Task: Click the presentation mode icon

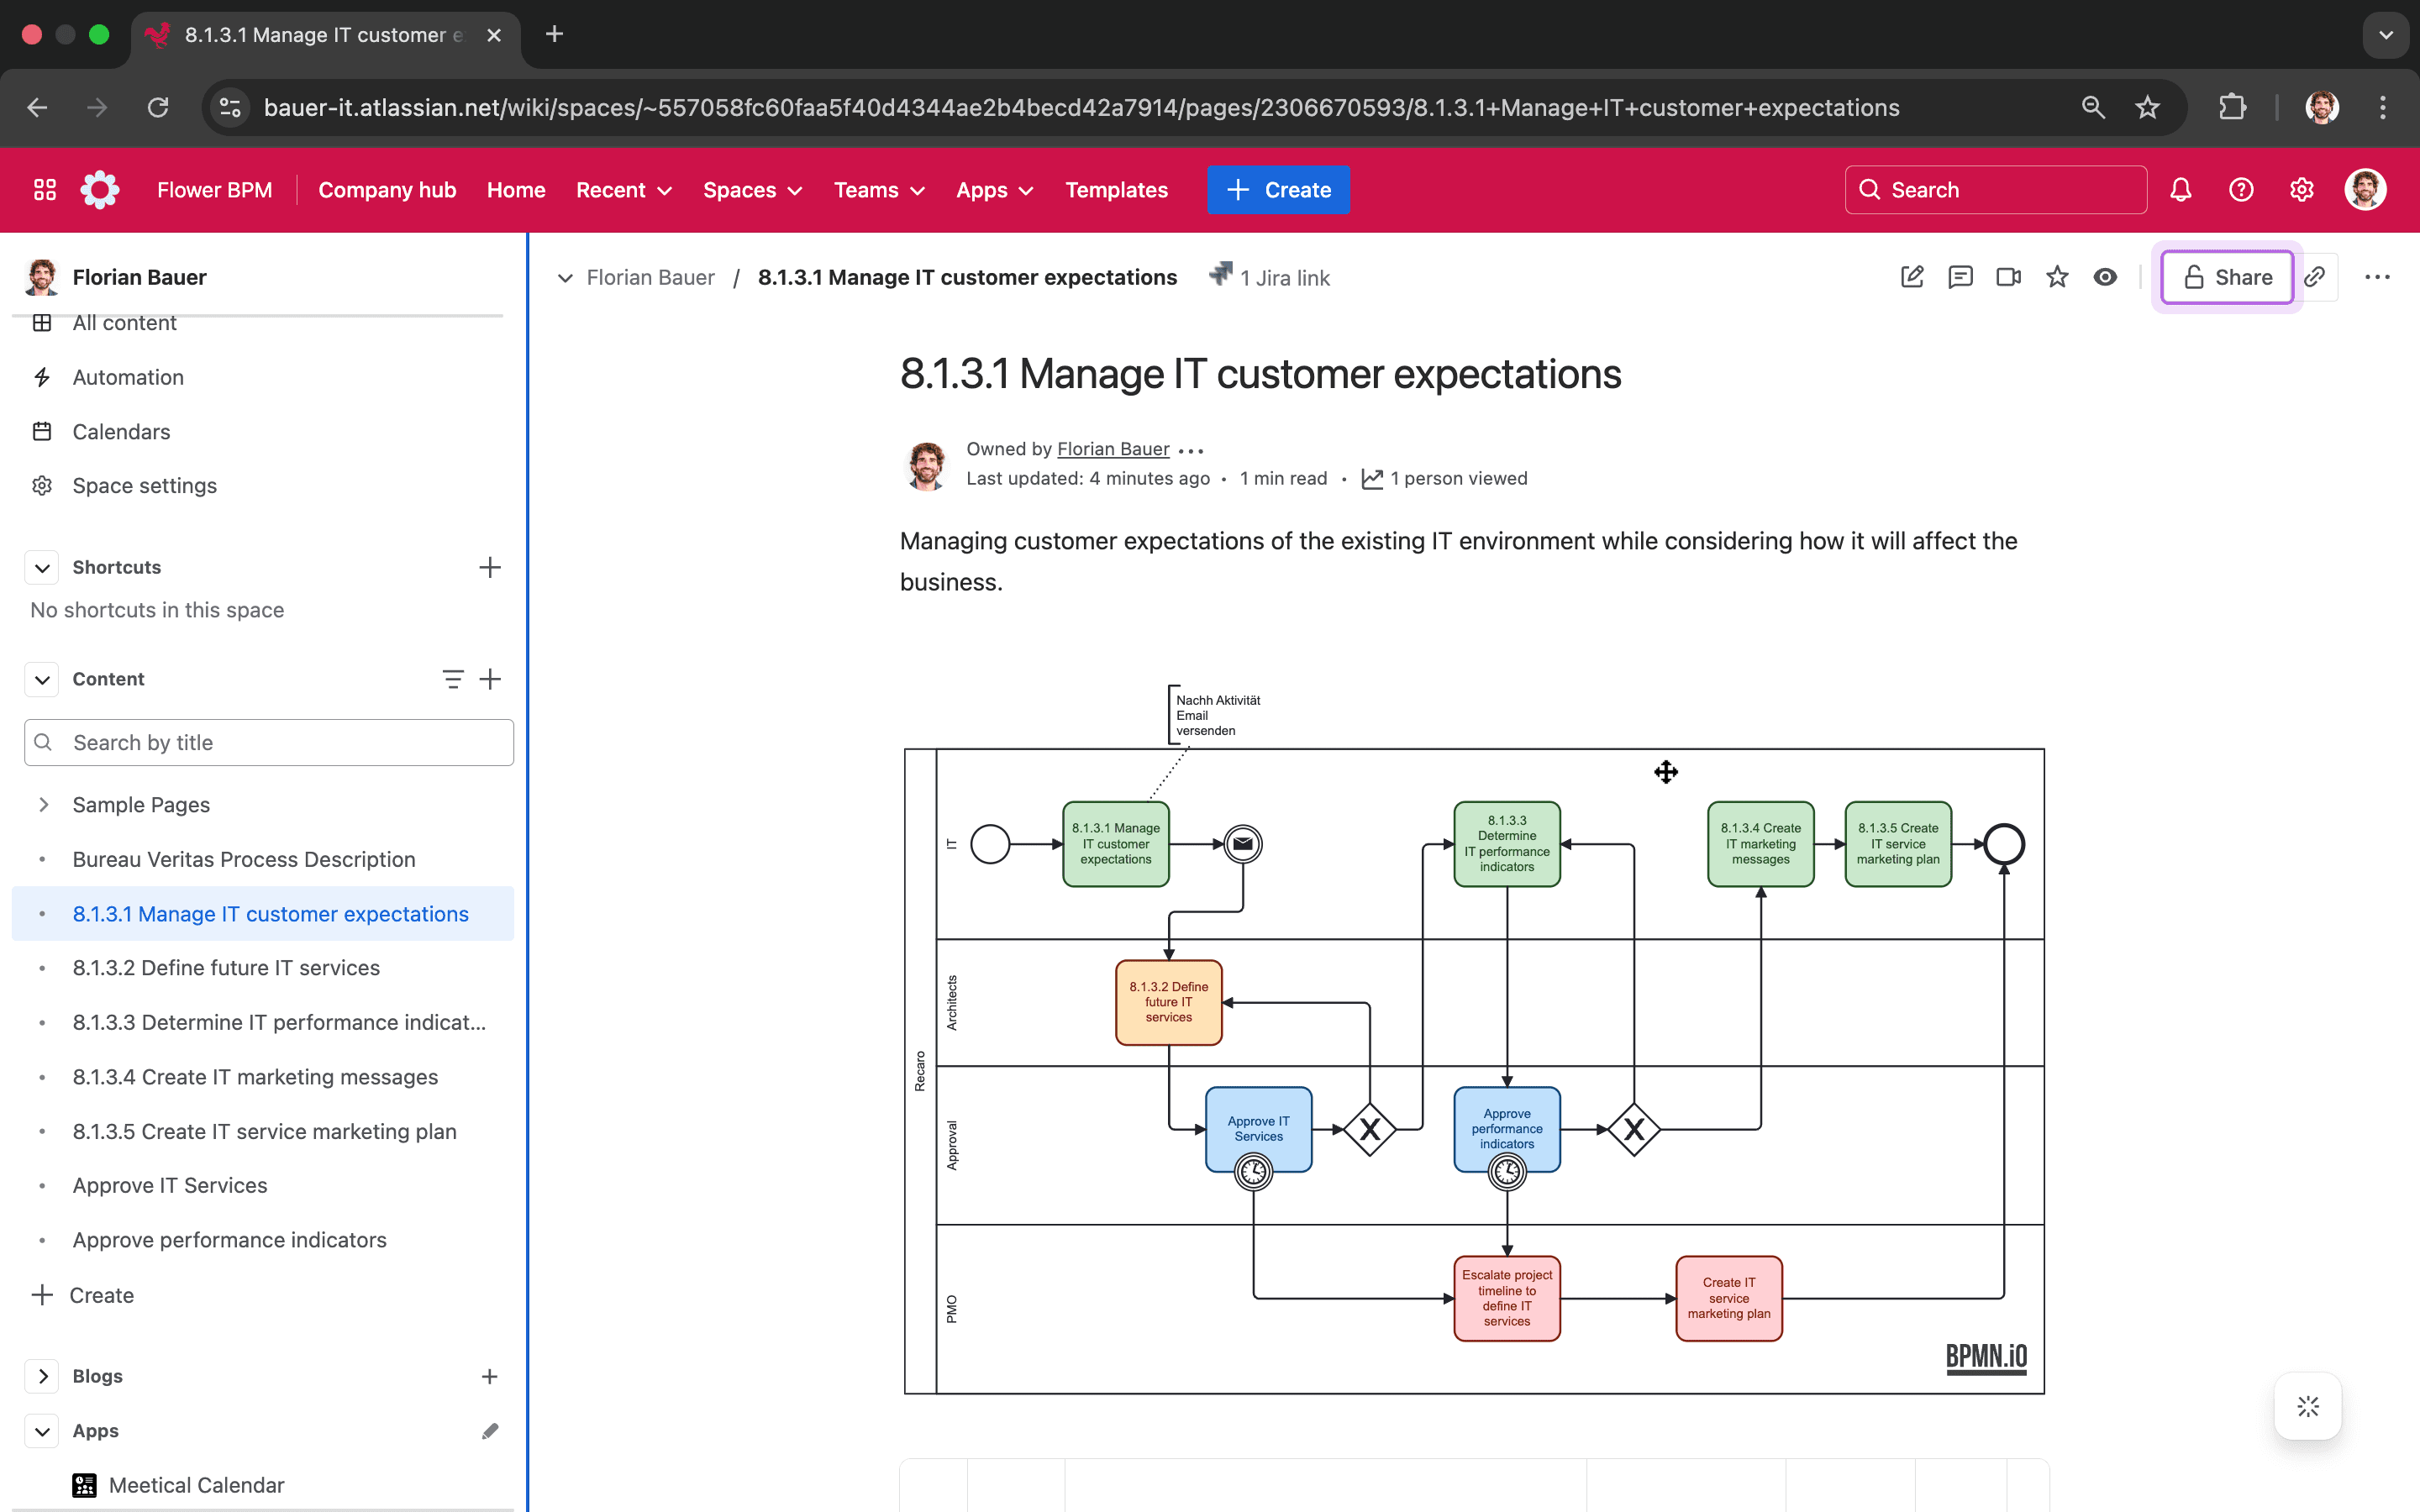Action: 2007,276
